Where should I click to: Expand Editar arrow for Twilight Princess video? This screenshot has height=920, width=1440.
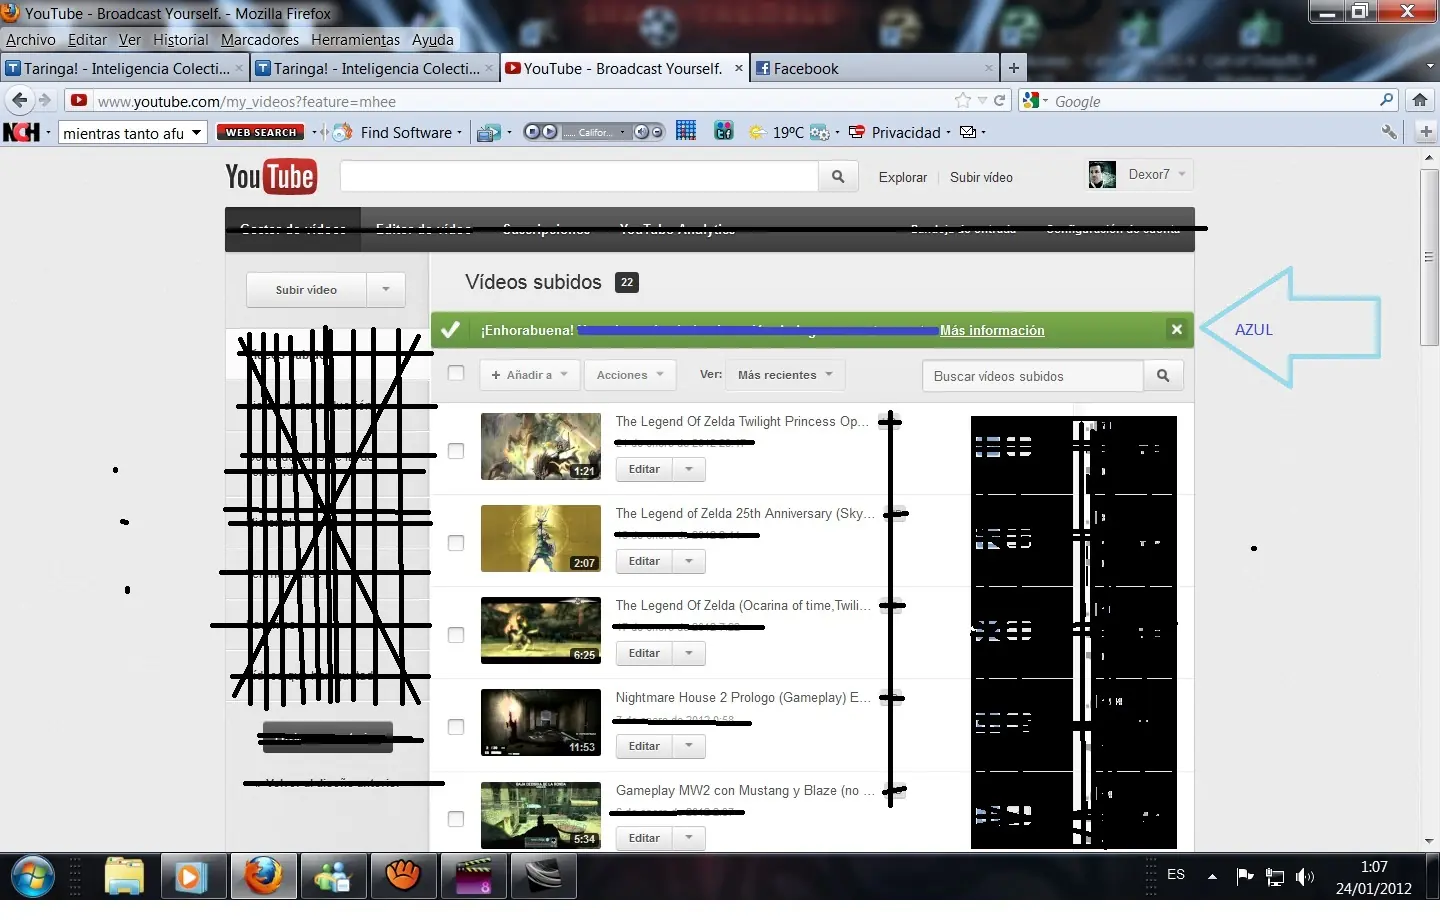[x=689, y=469]
